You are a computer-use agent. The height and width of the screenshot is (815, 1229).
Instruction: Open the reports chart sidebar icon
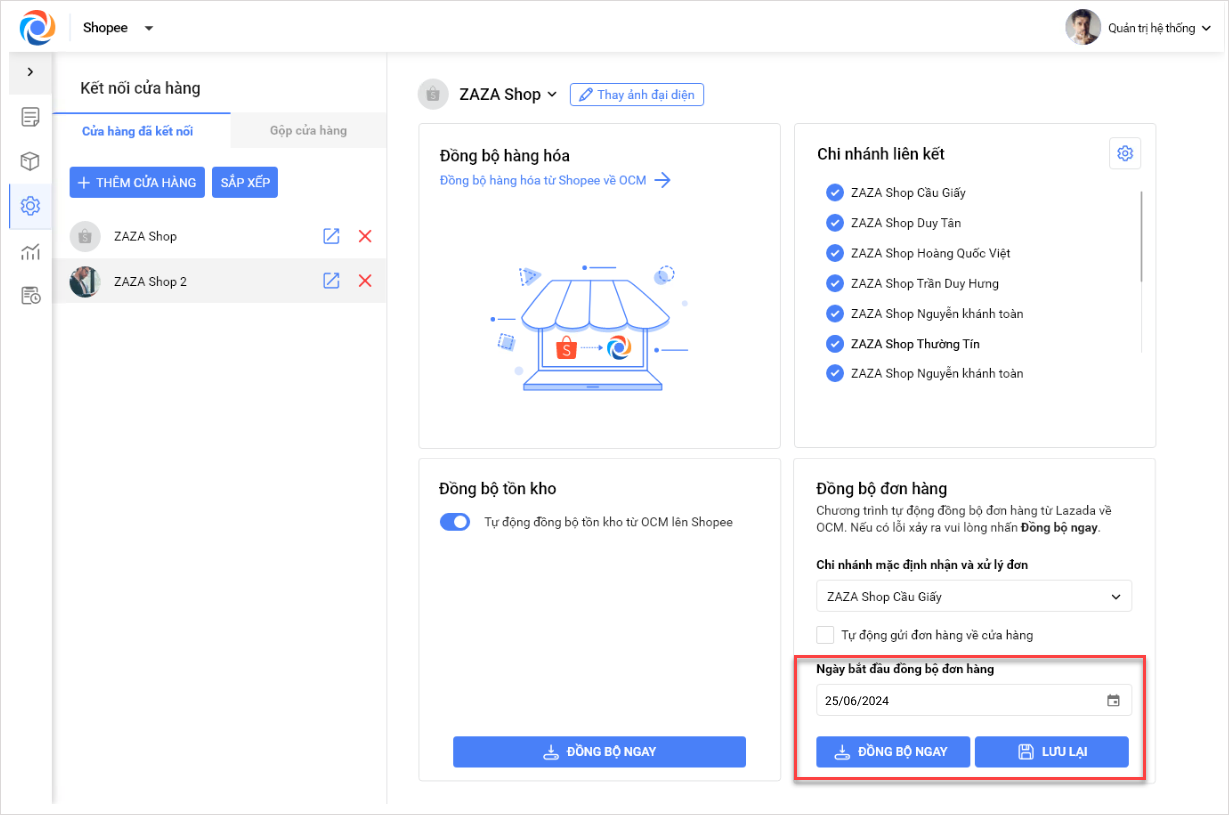30,251
